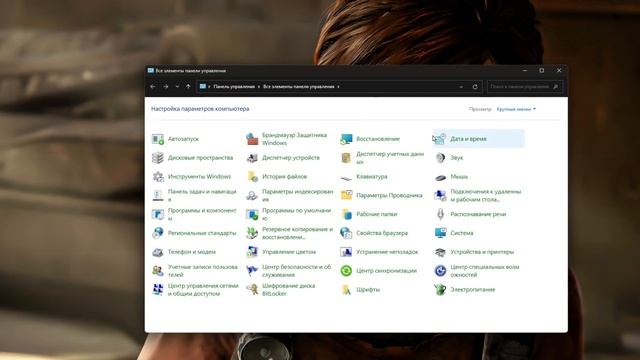640x360 pixels.
Task: Open the Дисковые пространства icon
Action: pos(158,158)
